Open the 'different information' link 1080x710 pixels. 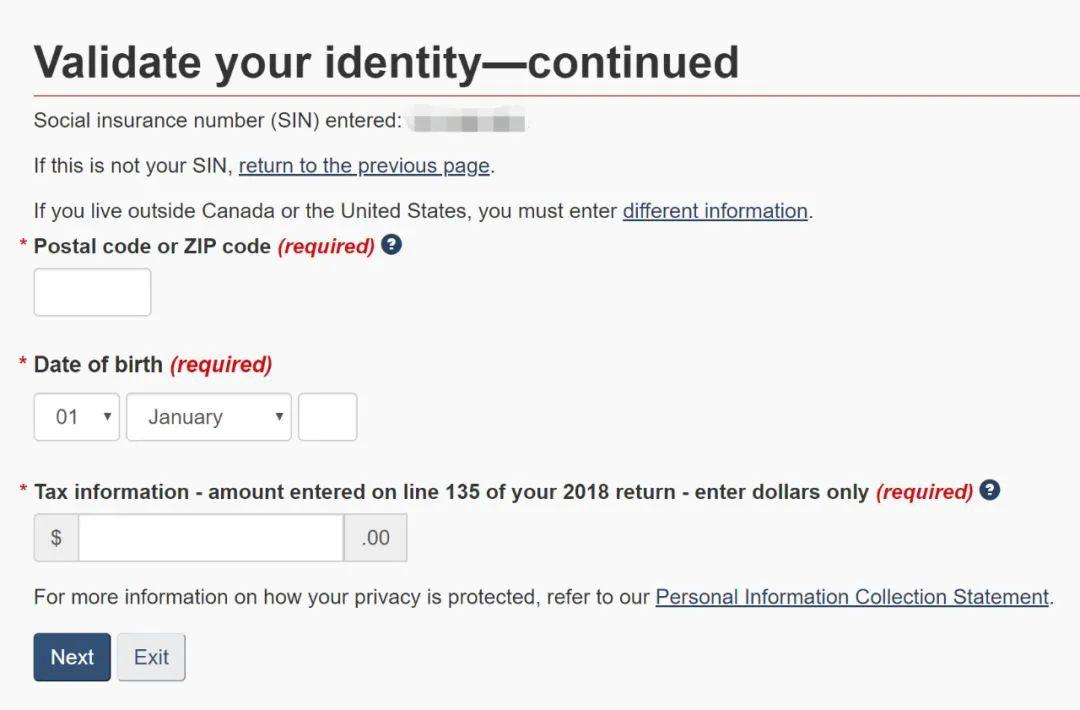pos(715,211)
